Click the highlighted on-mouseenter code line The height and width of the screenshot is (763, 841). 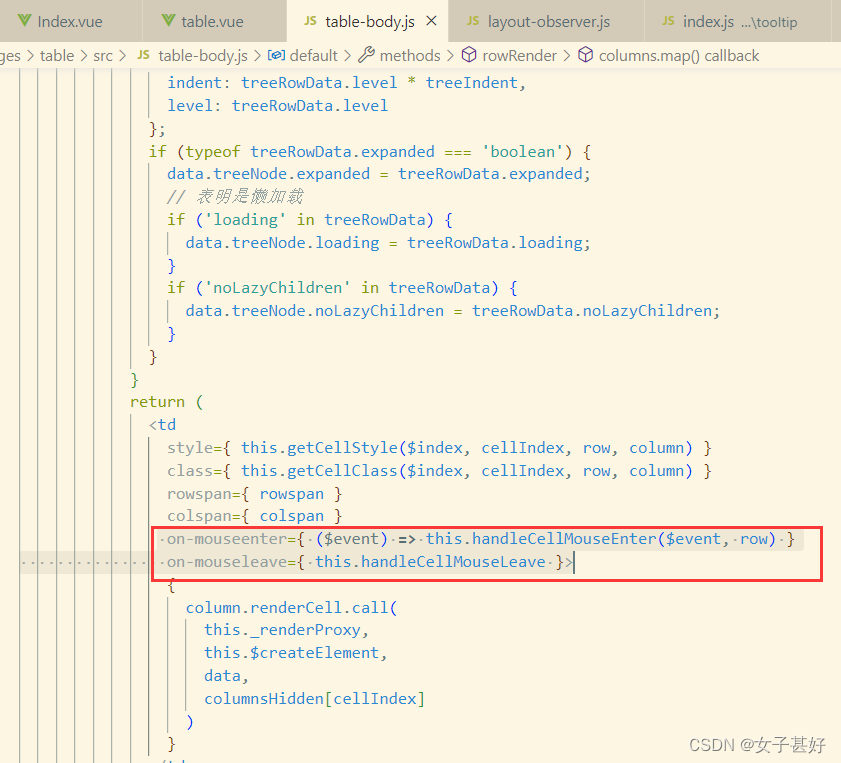pos(400,538)
